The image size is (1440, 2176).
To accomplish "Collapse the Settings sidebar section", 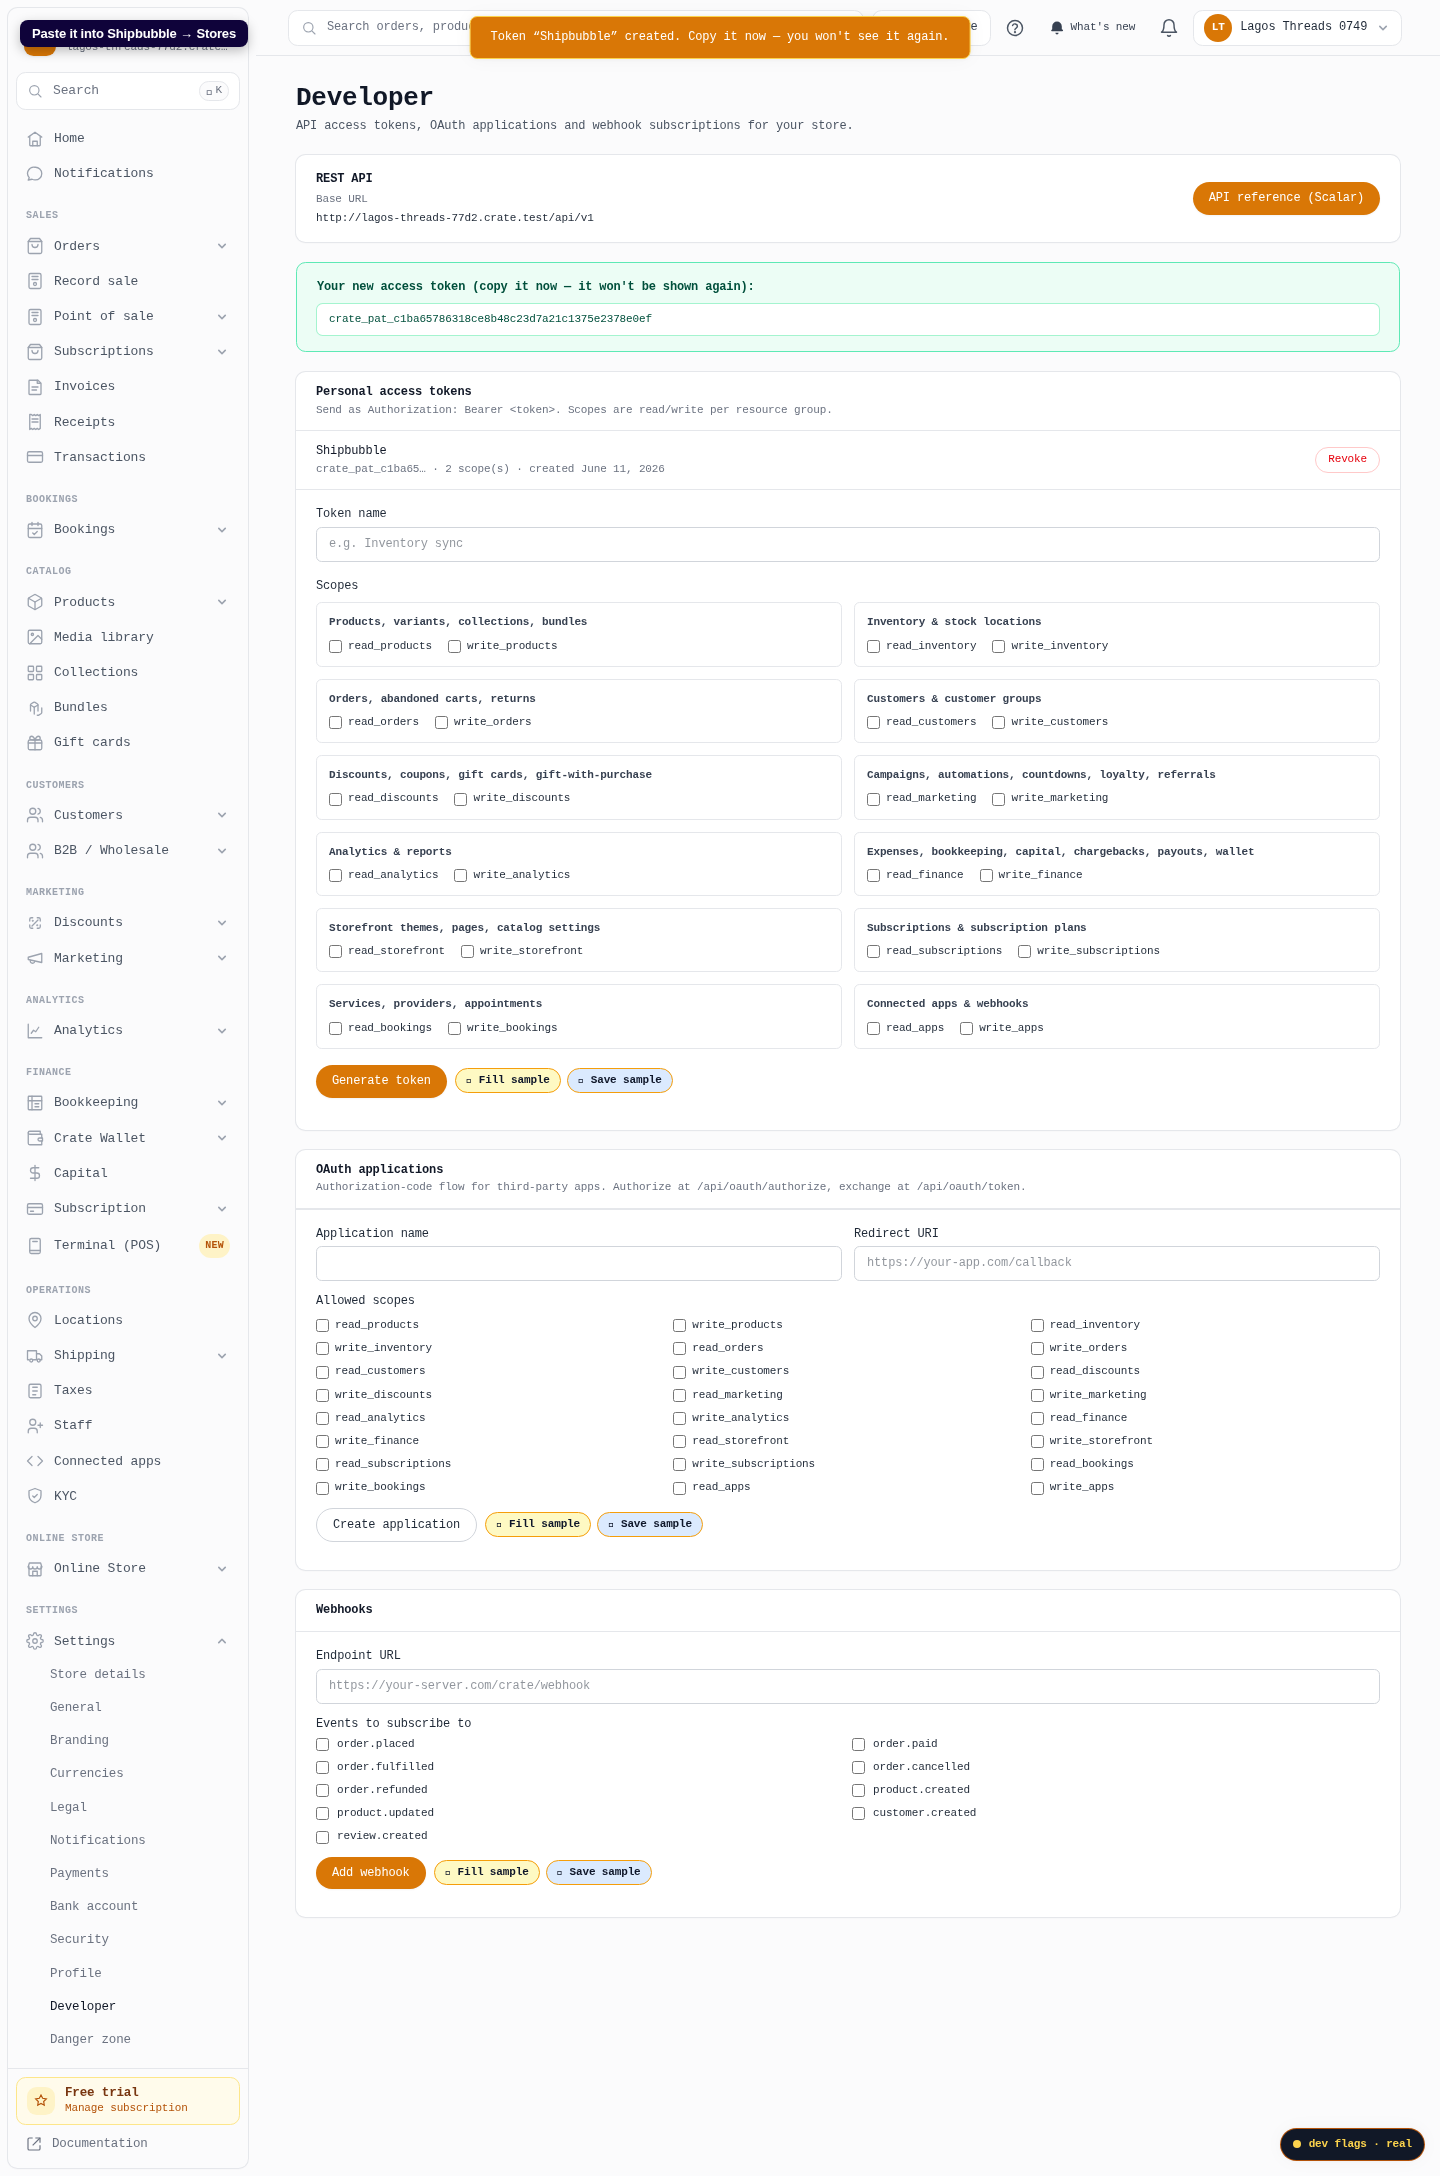I will pyautogui.click(x=222, y=1641).
